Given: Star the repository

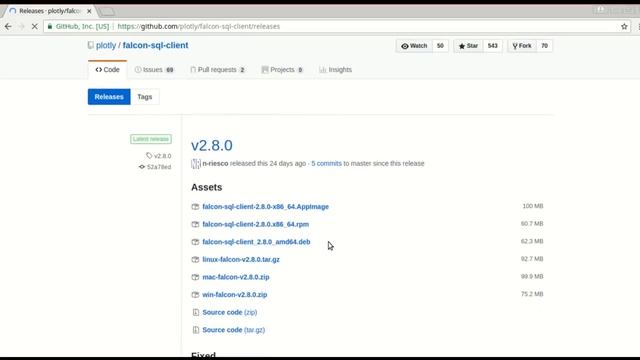Looking at the screenshot, I should click(468, 46).
